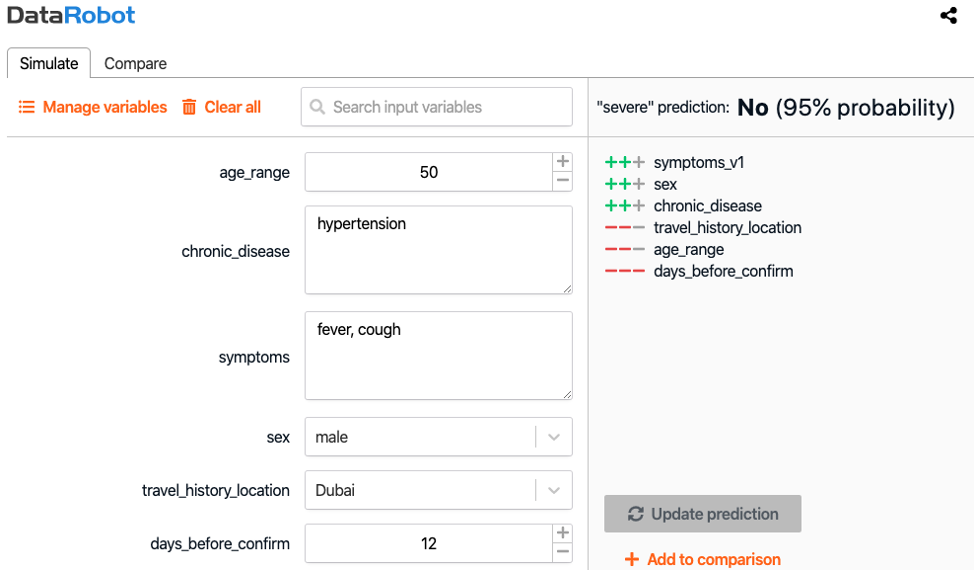The width and height of the screenshot is (974, 570).
Task: Click the Add to comparison link
Action: [x=703, y=559]
